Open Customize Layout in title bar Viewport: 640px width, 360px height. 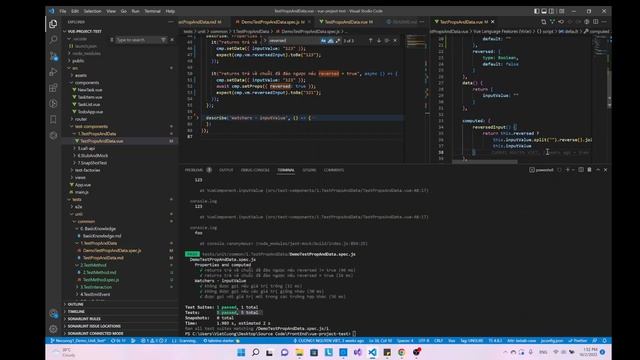pyautogui.click(x=562, y=11)
